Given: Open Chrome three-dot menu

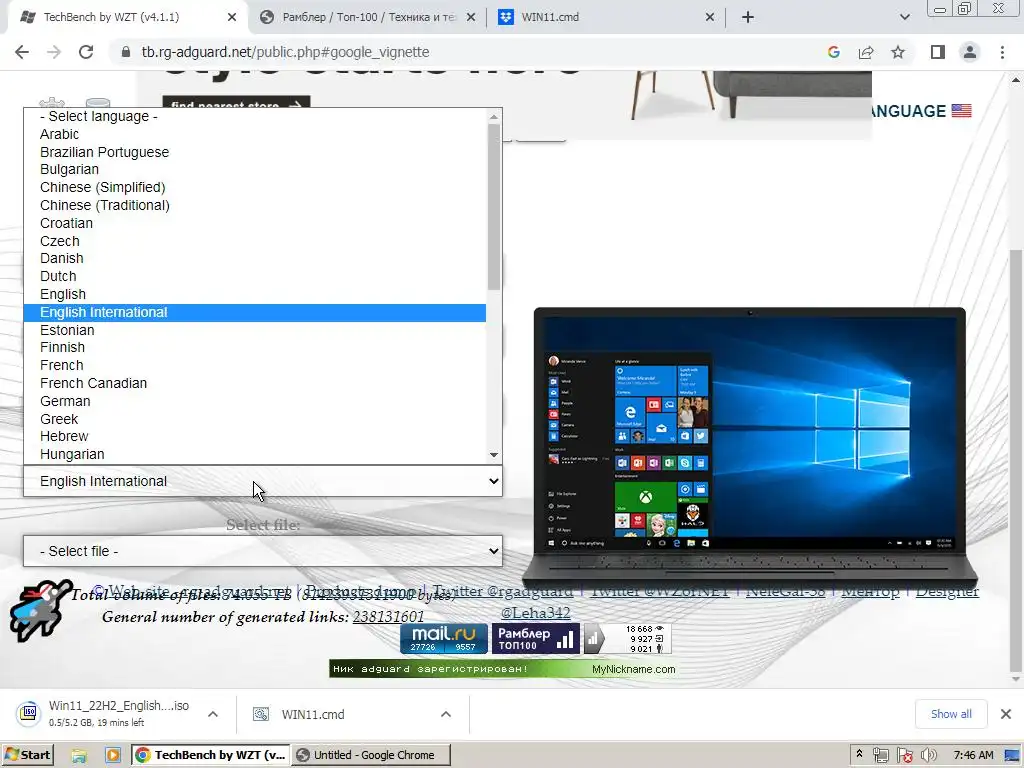Looking at the screenshot, I should [1002, 52].
